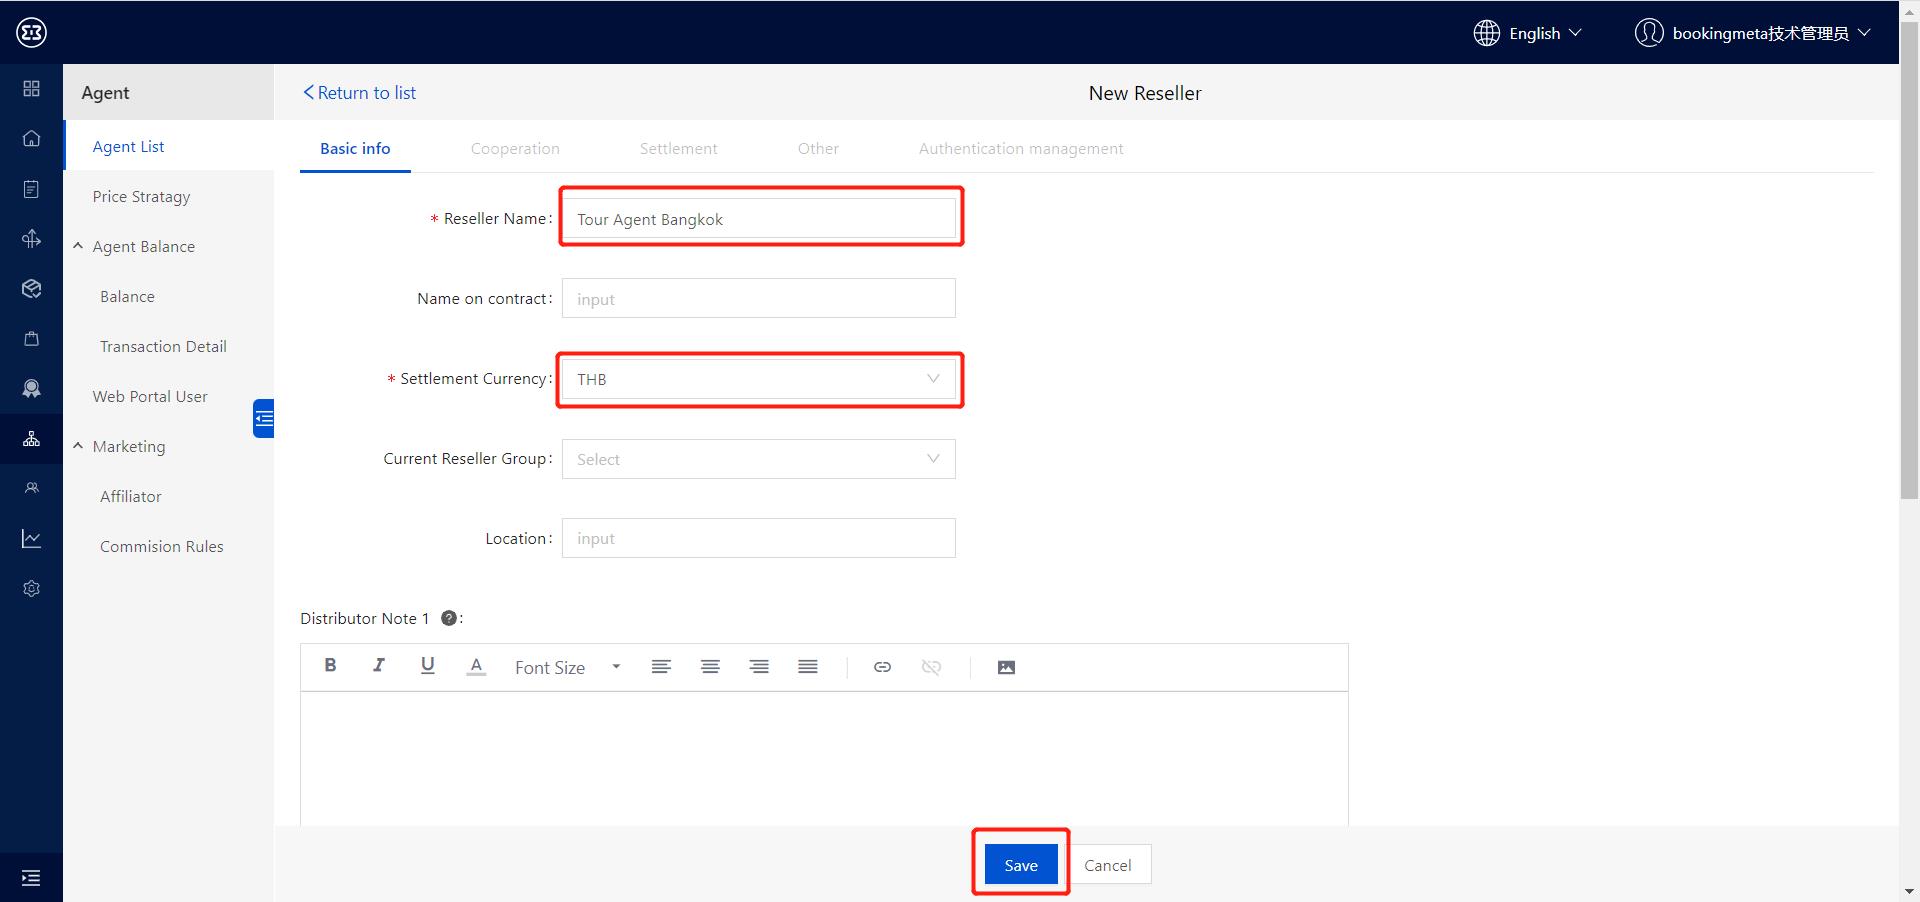Center-align text in the editor

(710, 667)
